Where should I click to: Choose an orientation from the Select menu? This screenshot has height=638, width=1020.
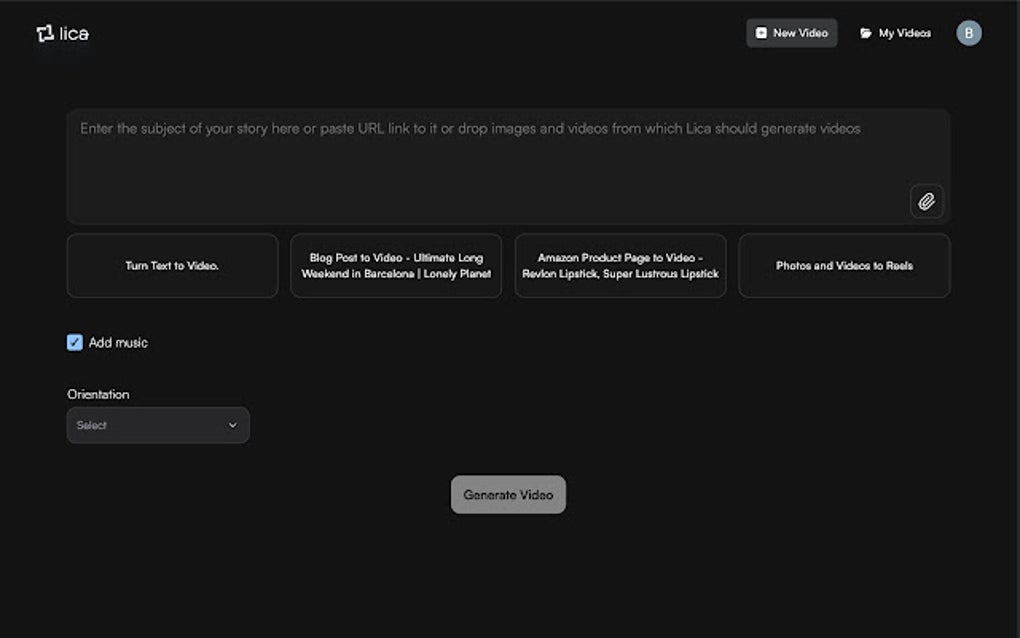(x=157, y=424)
